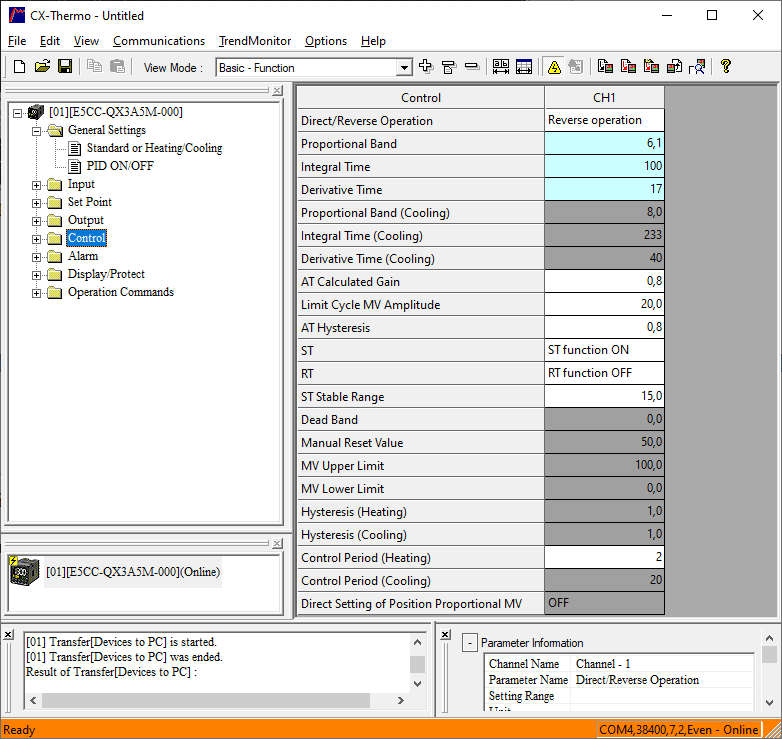This screenshot has width=782, height=739.
Task: Expand the Set Point folder
Action: point(36,203)
